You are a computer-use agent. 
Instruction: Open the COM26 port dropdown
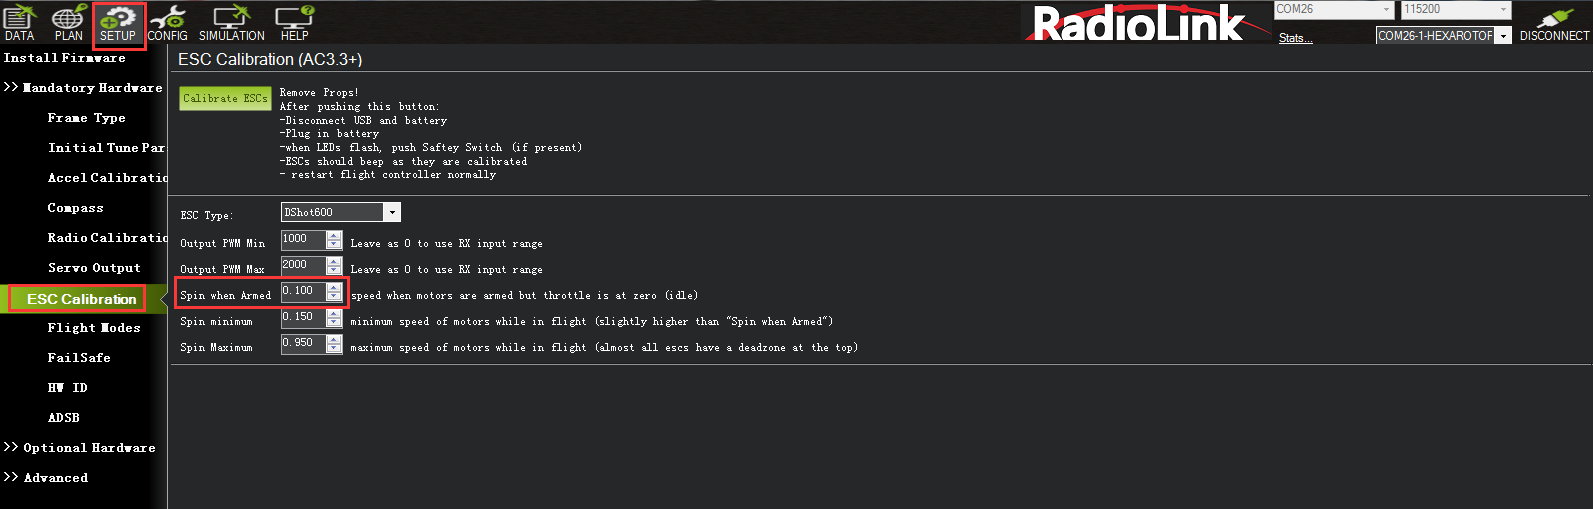(1387, 10)
